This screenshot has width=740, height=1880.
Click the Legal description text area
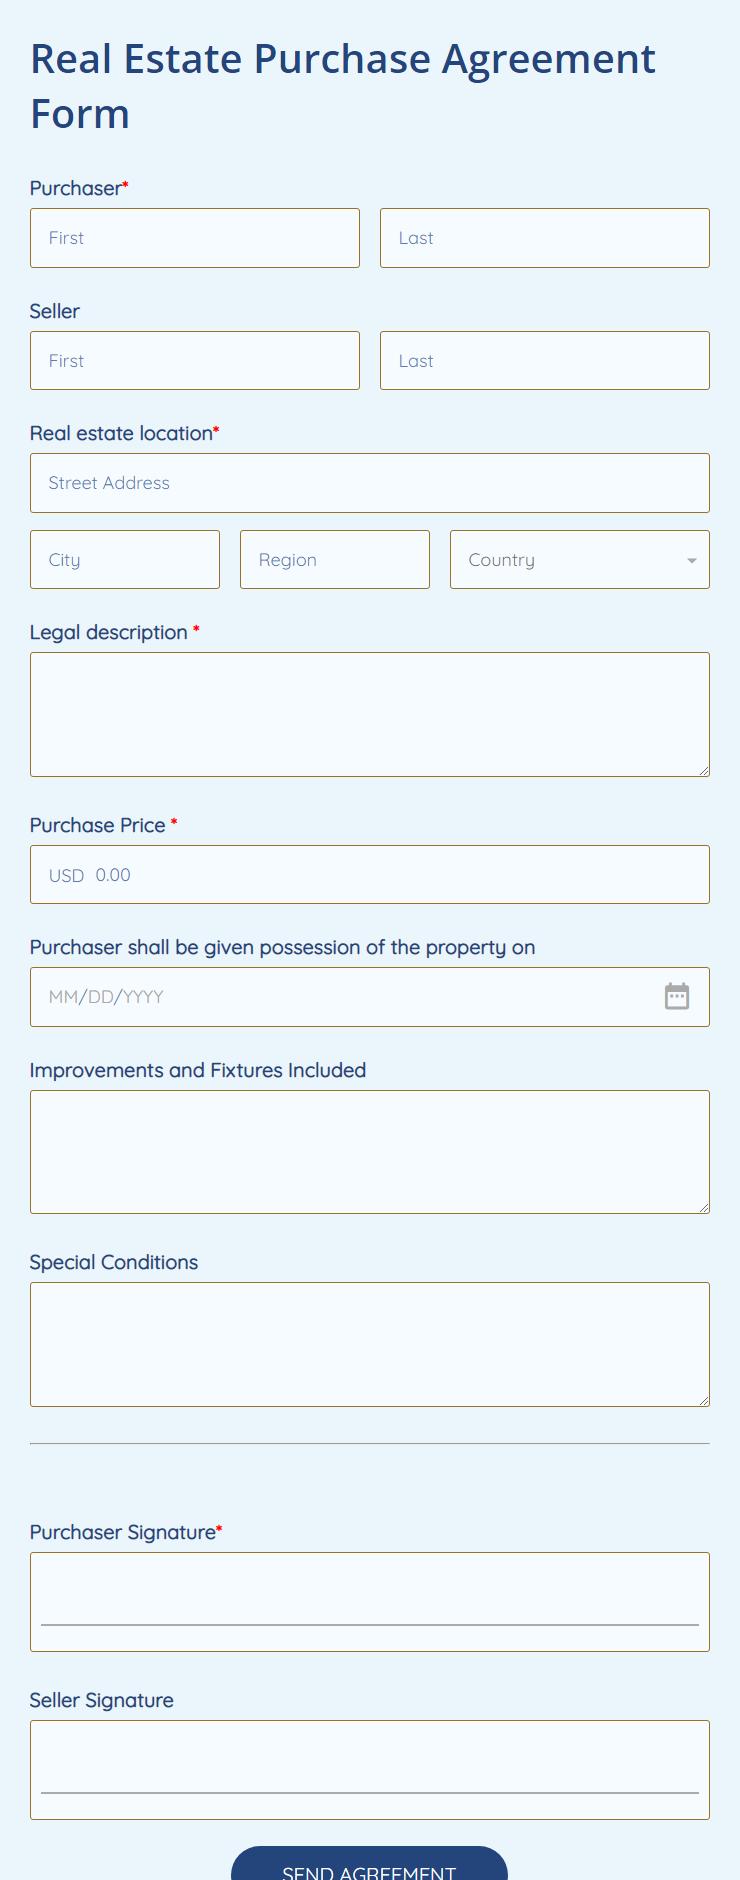[x=369, y=714]
